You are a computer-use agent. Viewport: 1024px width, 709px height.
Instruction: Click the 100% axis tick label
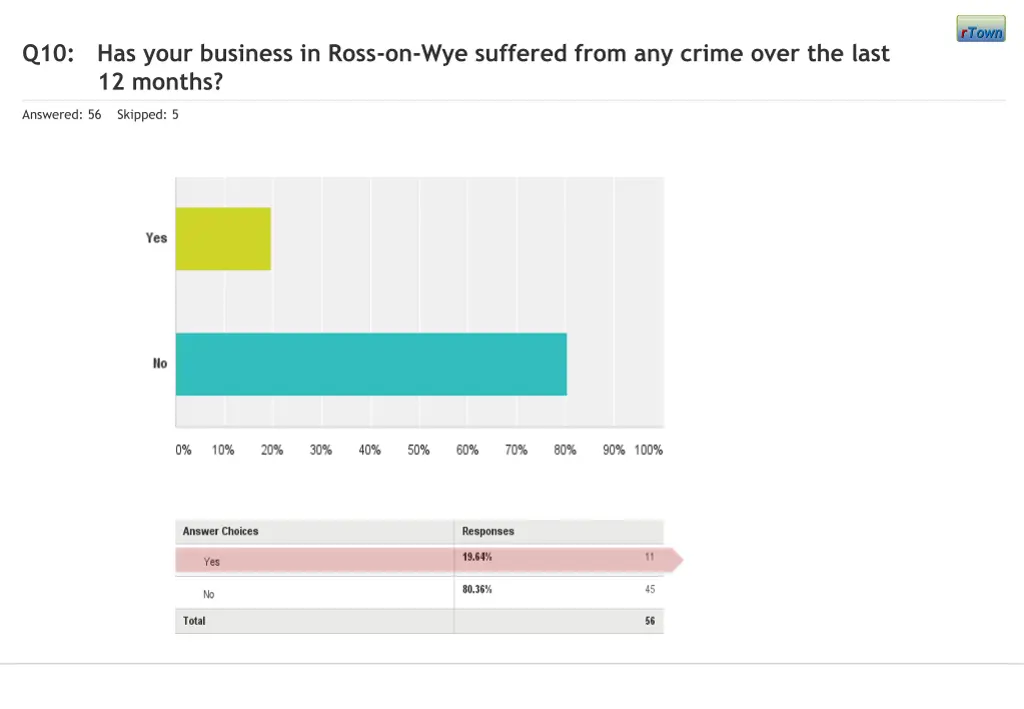pyautogui.click(x=648, y=450)
